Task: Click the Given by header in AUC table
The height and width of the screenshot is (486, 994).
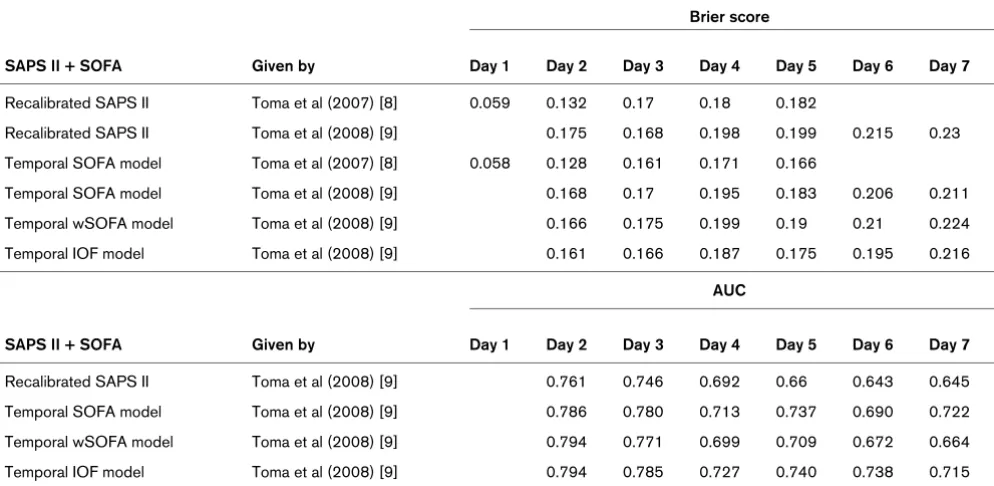Action: coord(283,345)
